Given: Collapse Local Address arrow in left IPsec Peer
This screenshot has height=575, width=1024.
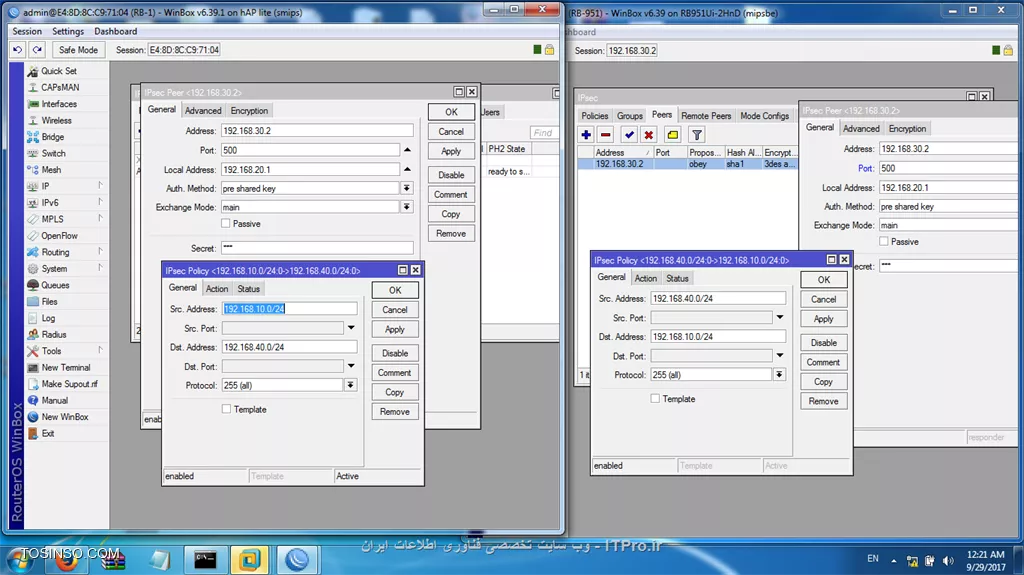Looking at the screenshot, I should point(407,169).
